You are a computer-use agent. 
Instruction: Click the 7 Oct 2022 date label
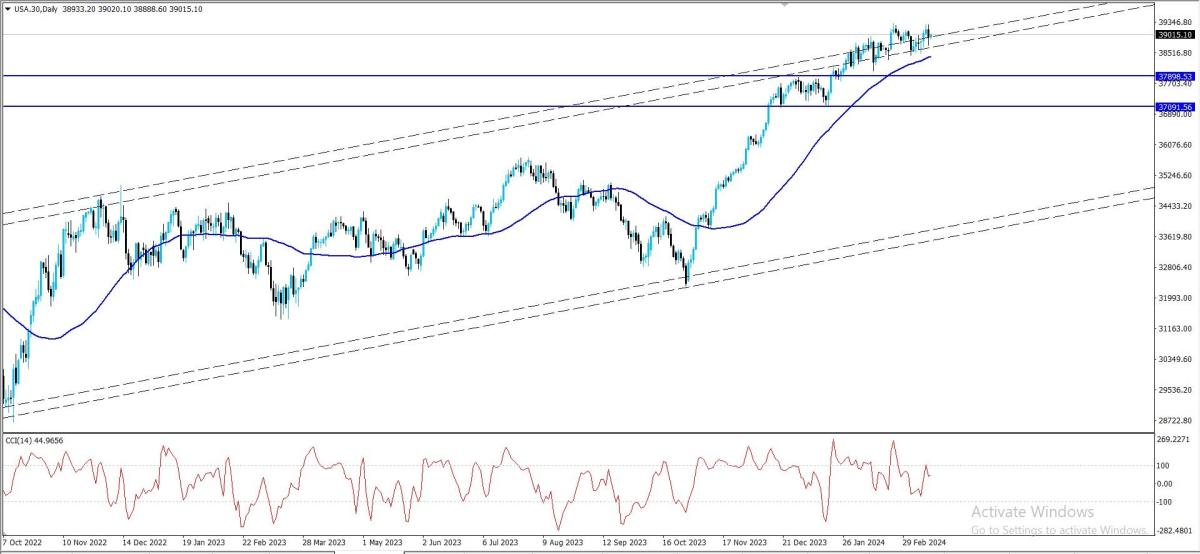click(25, 542)
